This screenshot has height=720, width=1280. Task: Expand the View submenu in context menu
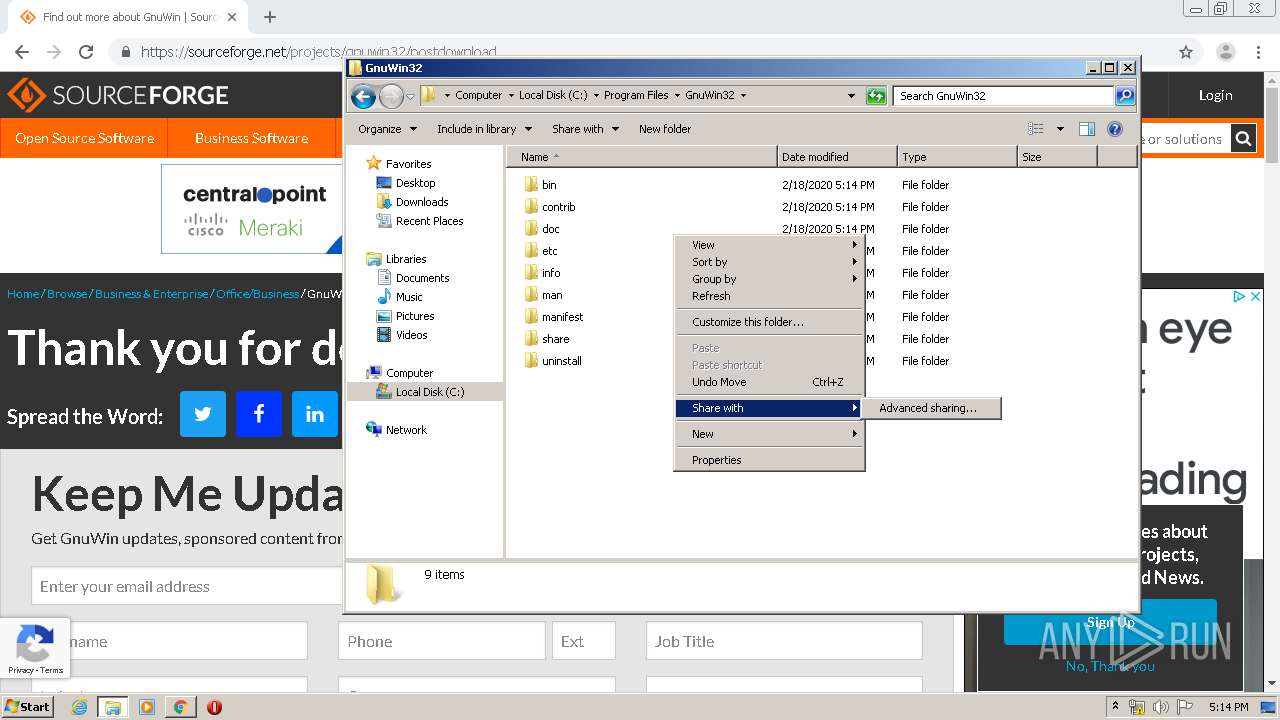769,245
